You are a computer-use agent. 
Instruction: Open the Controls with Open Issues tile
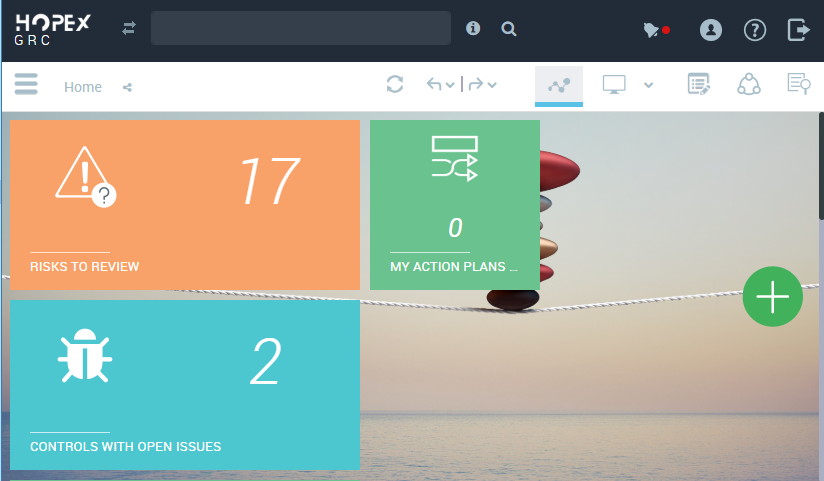184,385
